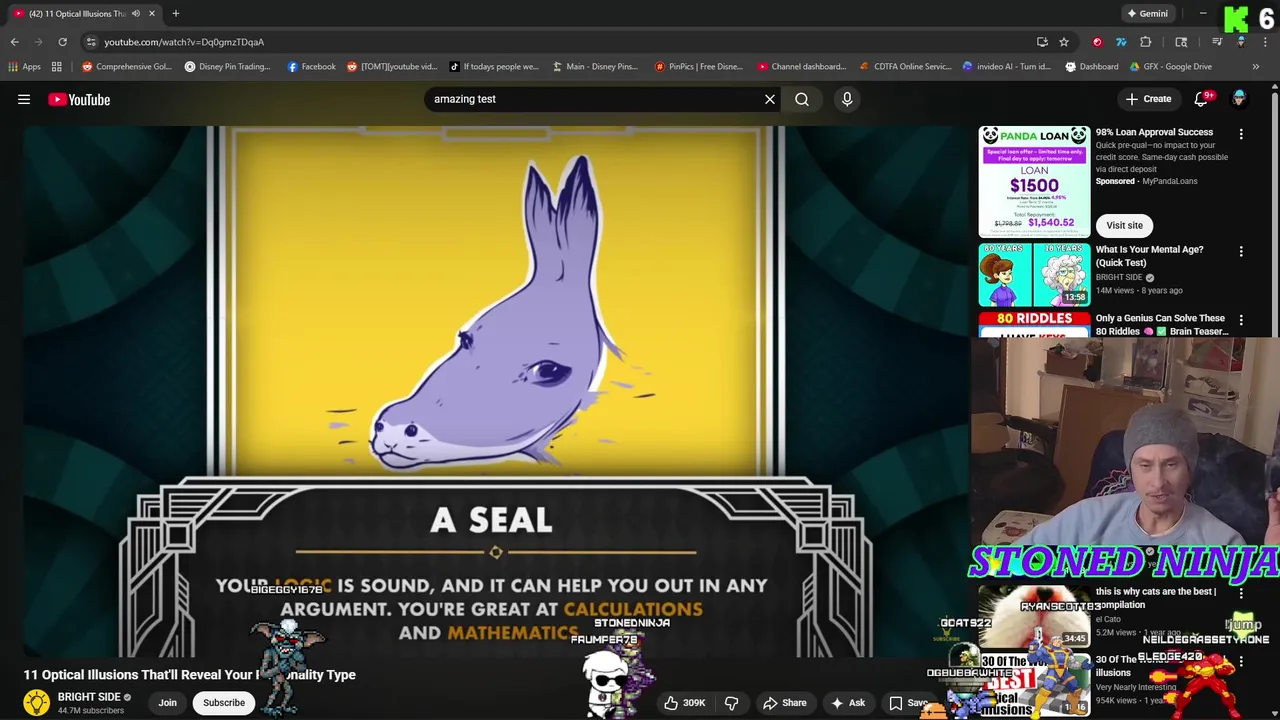Open invideo AI bookmark
1280x720 pixels.
[1006, 67]
